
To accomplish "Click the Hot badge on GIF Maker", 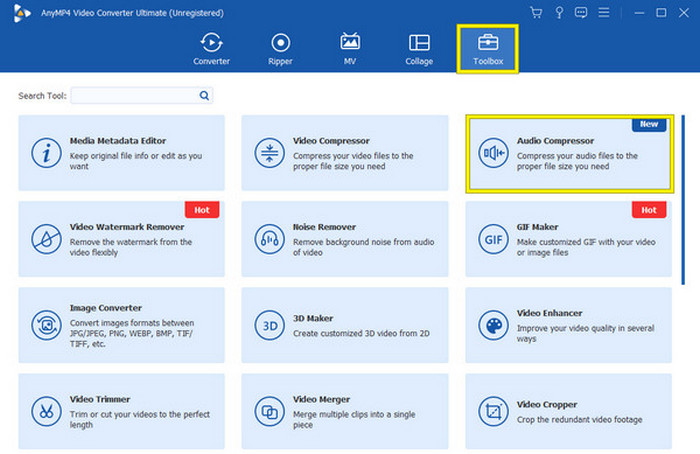I will [x=649, y=210].
